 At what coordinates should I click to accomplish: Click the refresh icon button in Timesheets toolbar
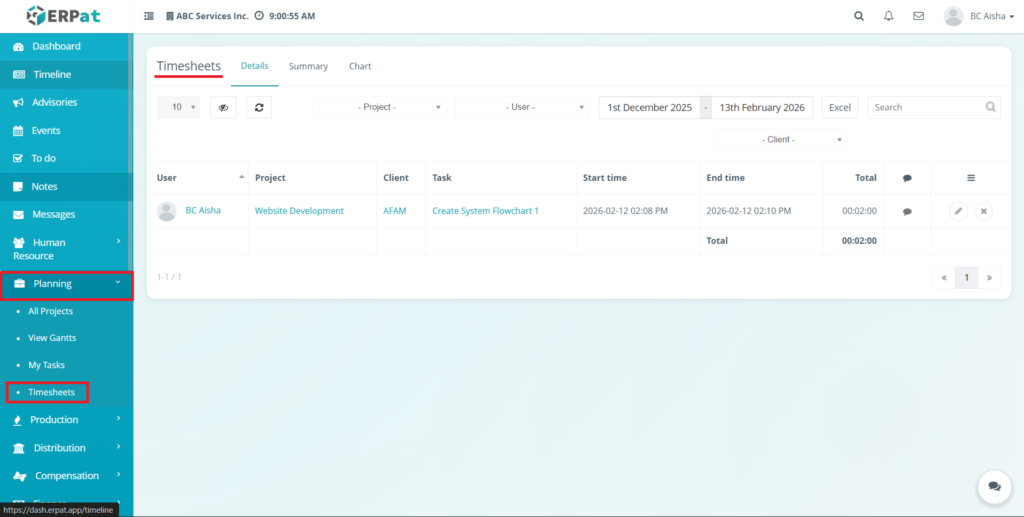click(259, 107)
